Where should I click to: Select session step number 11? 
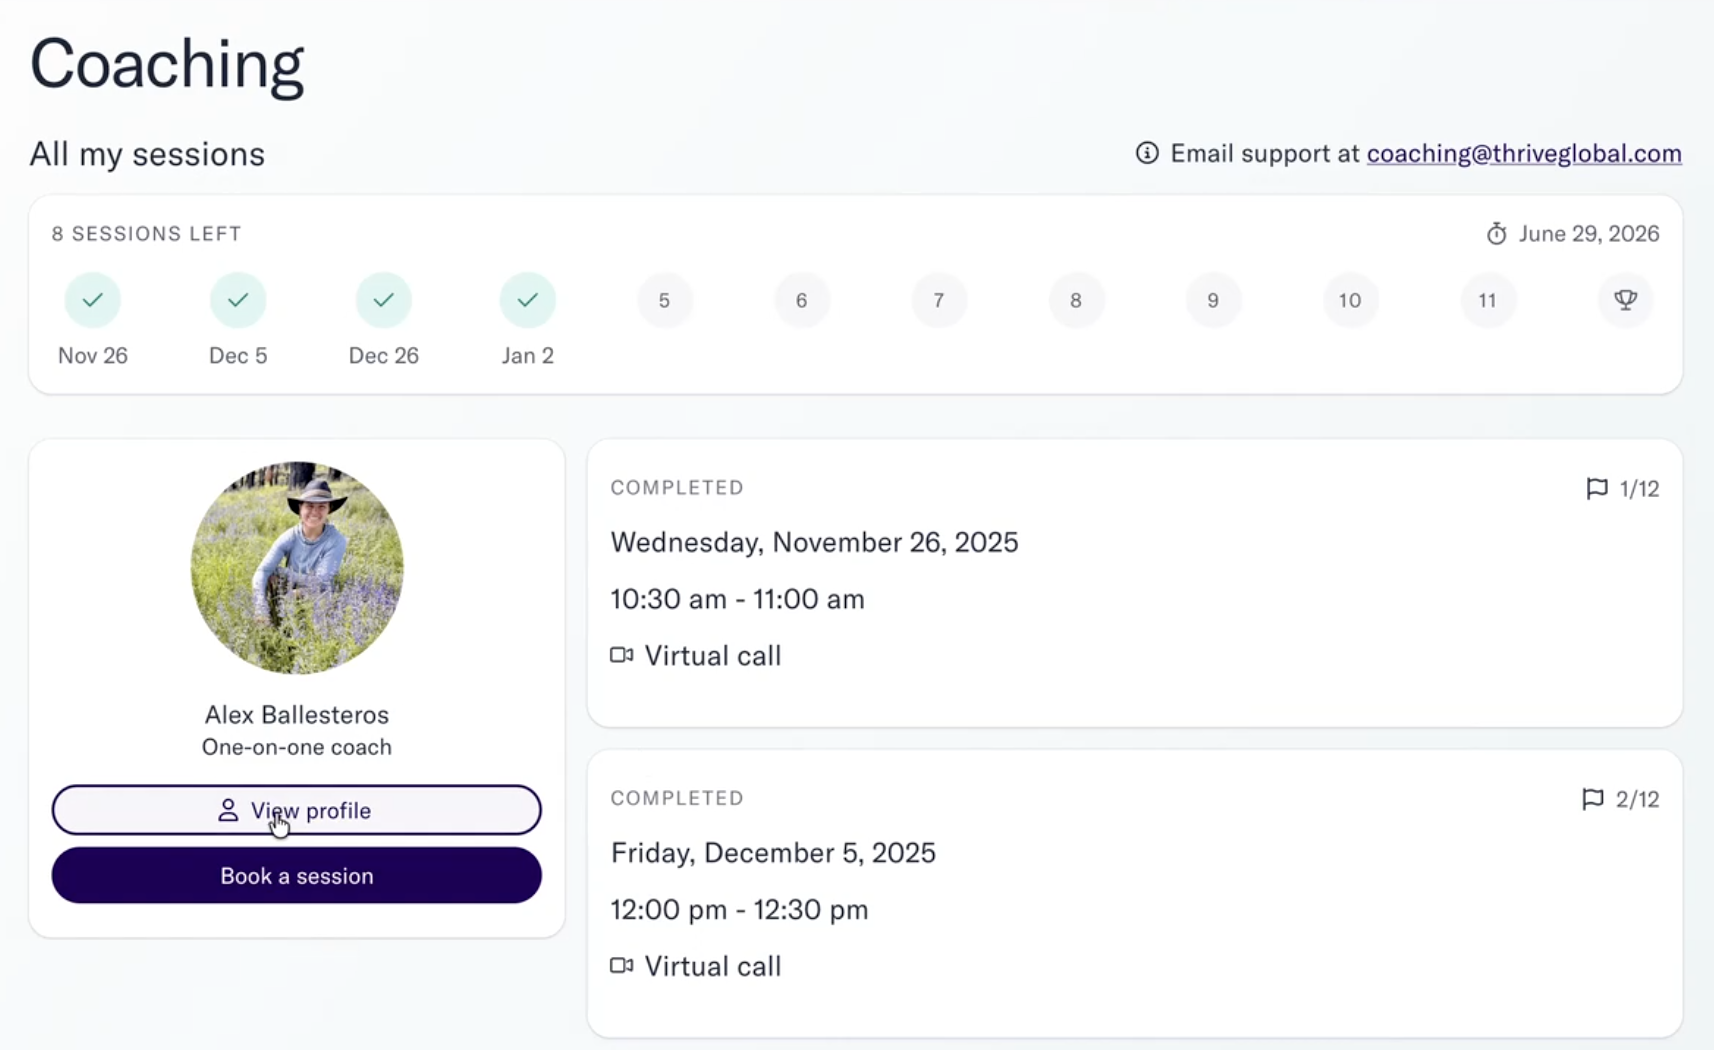[1487, 300]
